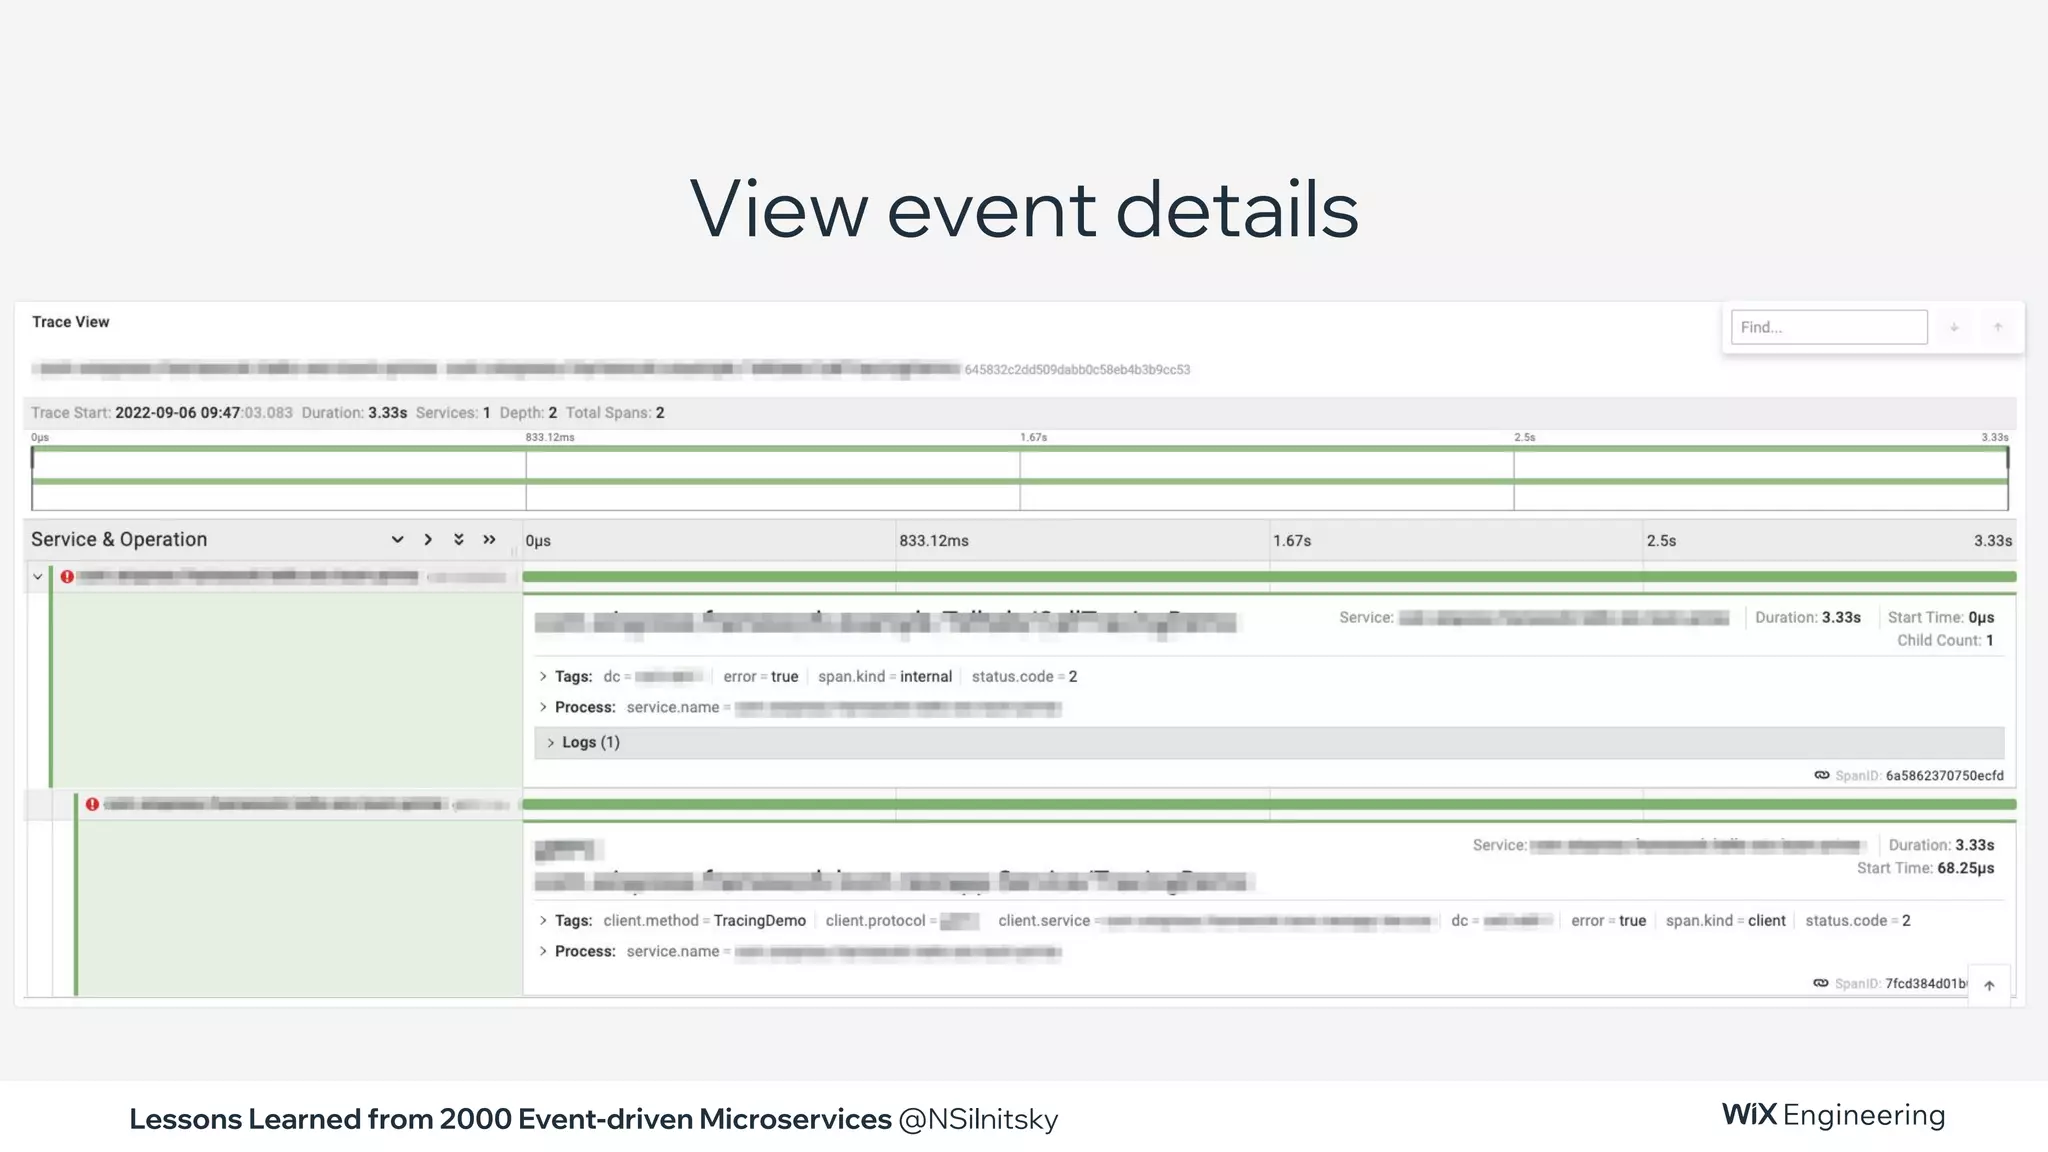Image resolution: width=2048 pixels, height=1152 pixels.
Task: Click the status.code = 2 tag of first span
Action: (1024, 677)
